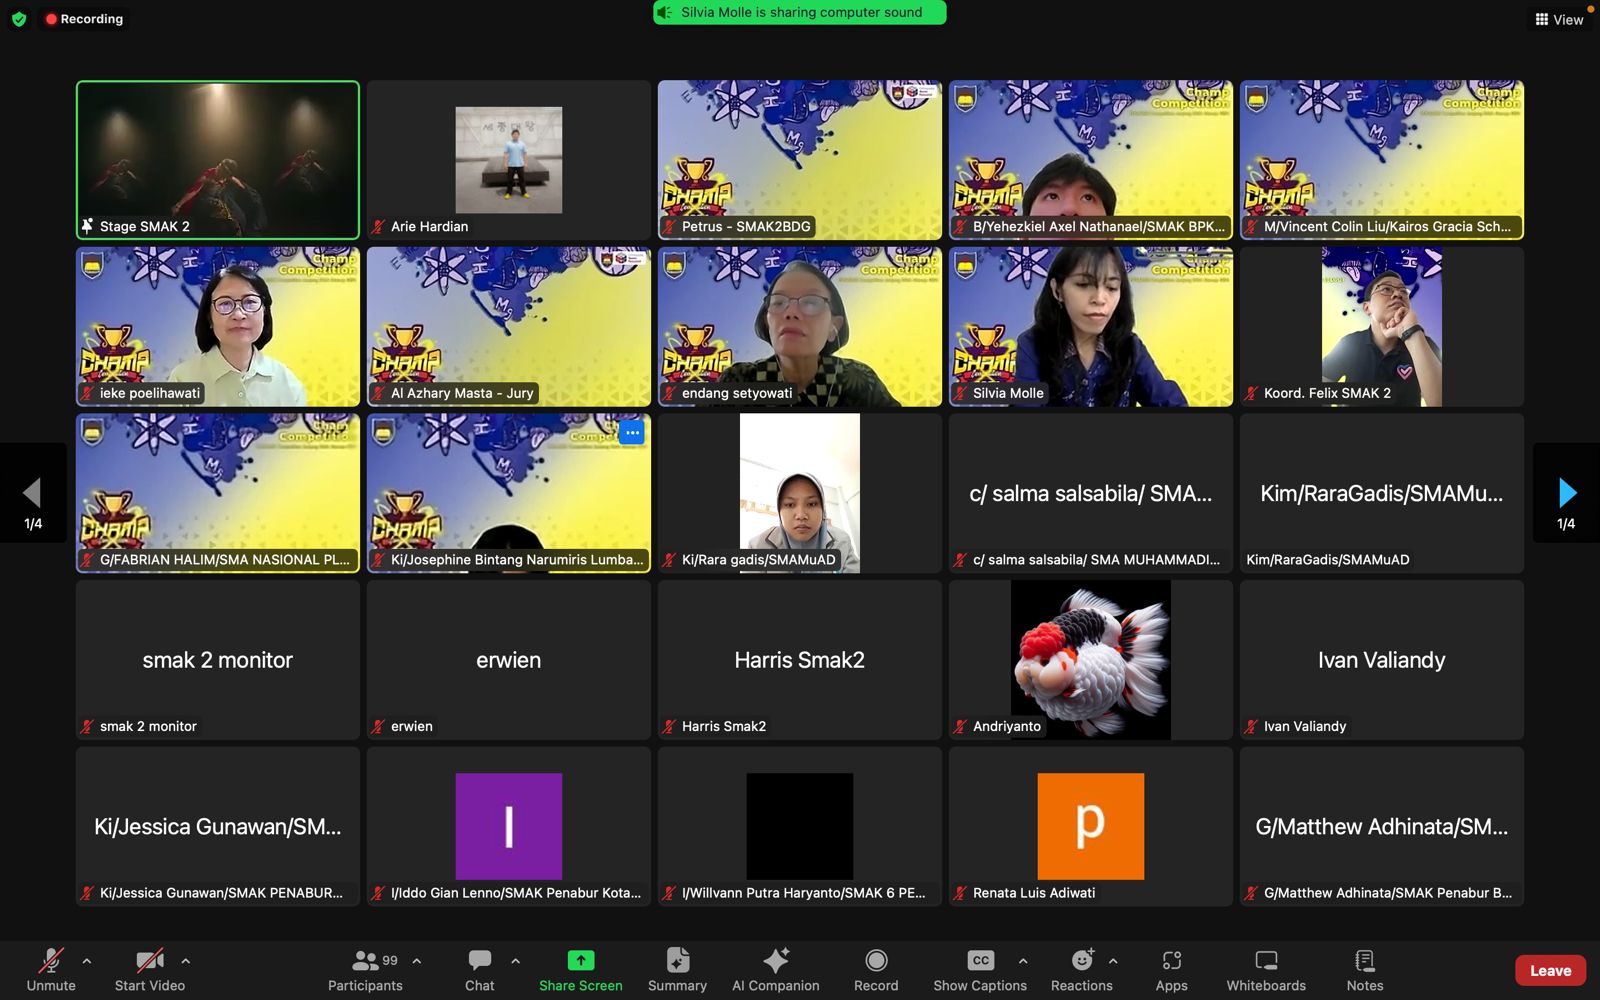Click the Record icon in toolbar

(x=876, y=960)
